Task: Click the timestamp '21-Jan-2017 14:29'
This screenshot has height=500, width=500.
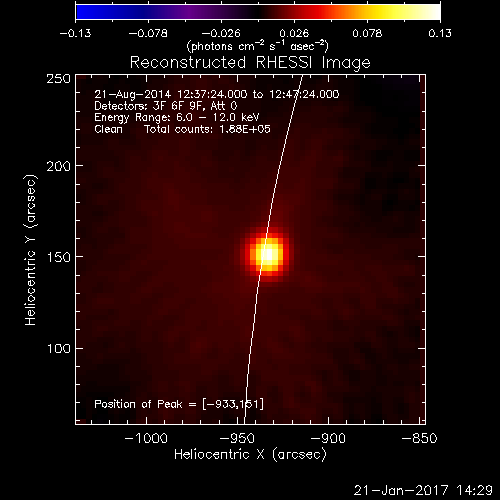Action: [x=423, y=490]
